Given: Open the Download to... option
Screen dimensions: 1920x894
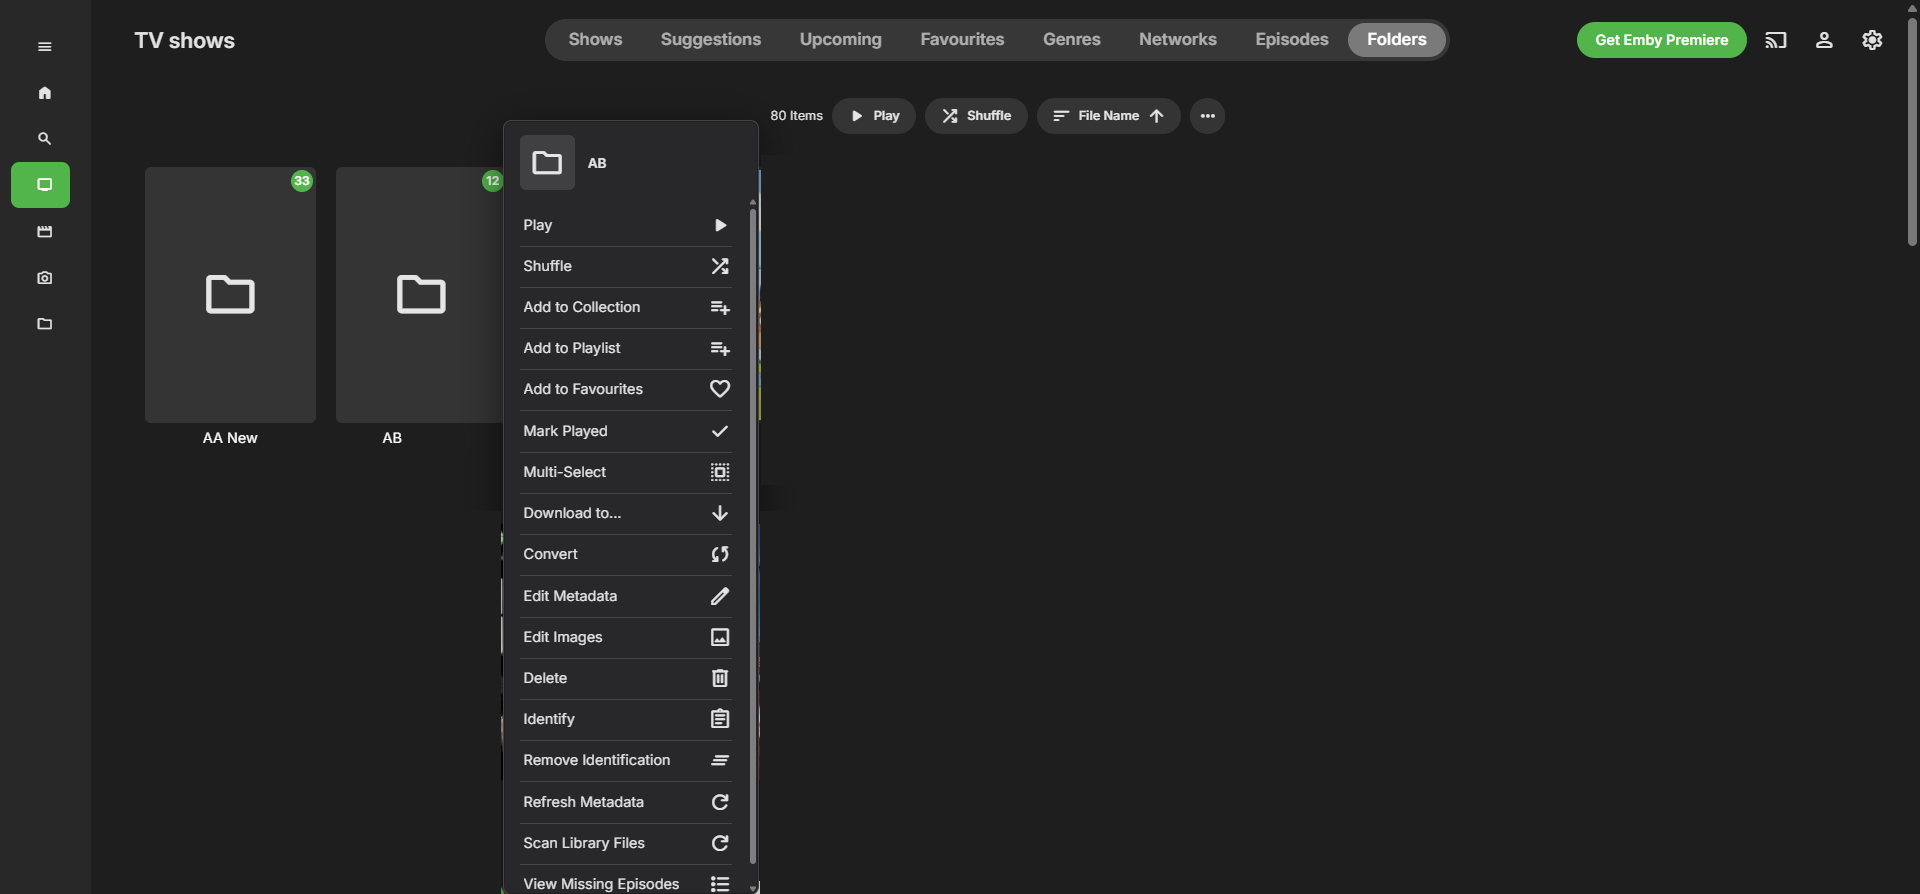Looking at the screenshot, I should [x=625, y=513].
